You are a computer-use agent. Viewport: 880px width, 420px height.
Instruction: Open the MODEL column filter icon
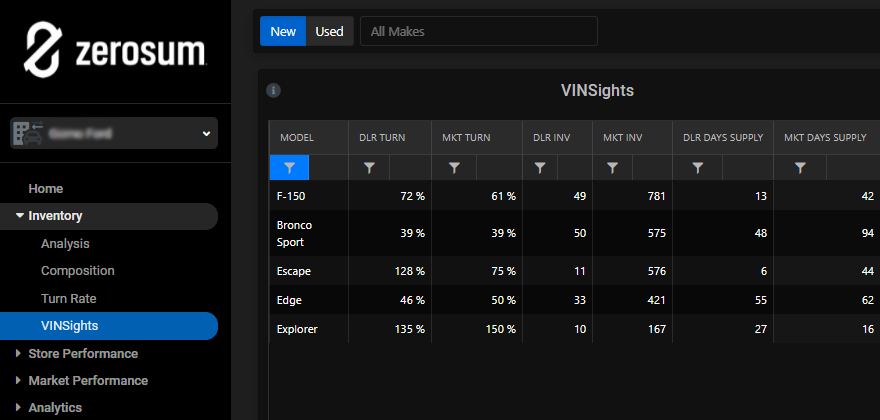point(290,167)
